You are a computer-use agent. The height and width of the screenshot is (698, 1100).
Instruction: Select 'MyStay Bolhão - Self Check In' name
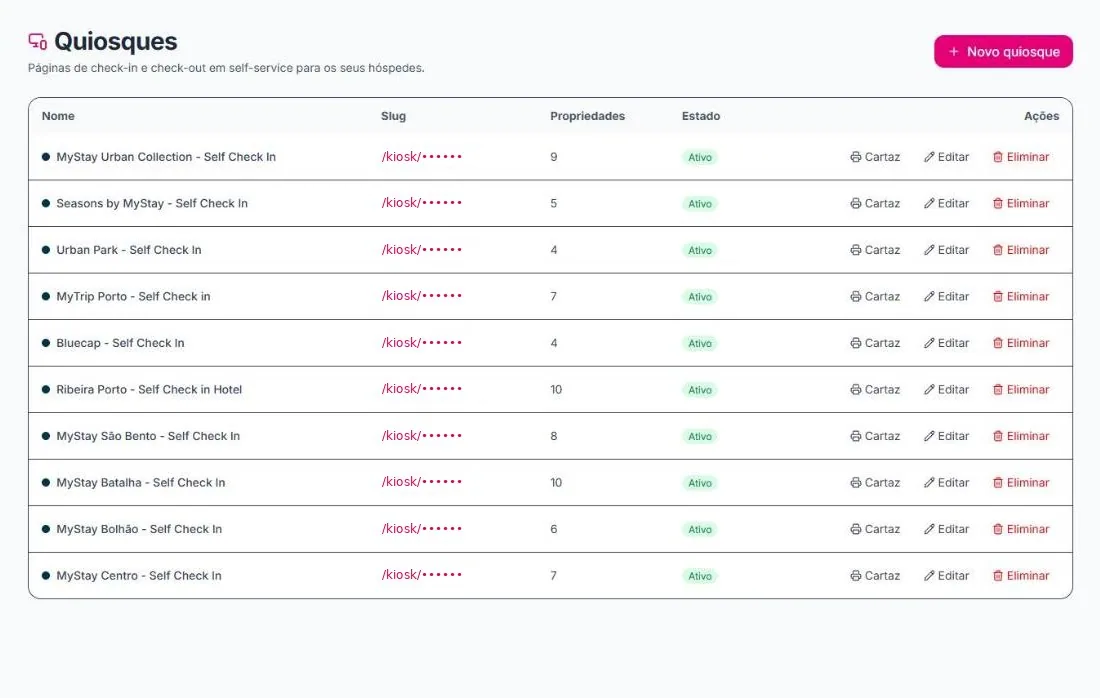pos(139,529)
